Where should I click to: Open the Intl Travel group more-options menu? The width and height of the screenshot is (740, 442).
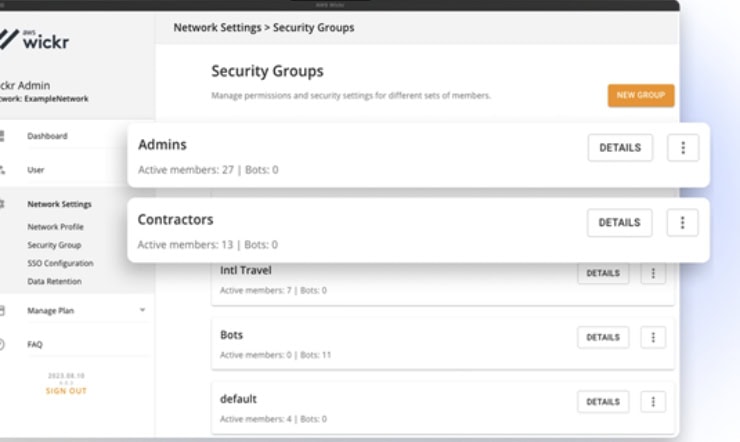click(x=653, y=273)
